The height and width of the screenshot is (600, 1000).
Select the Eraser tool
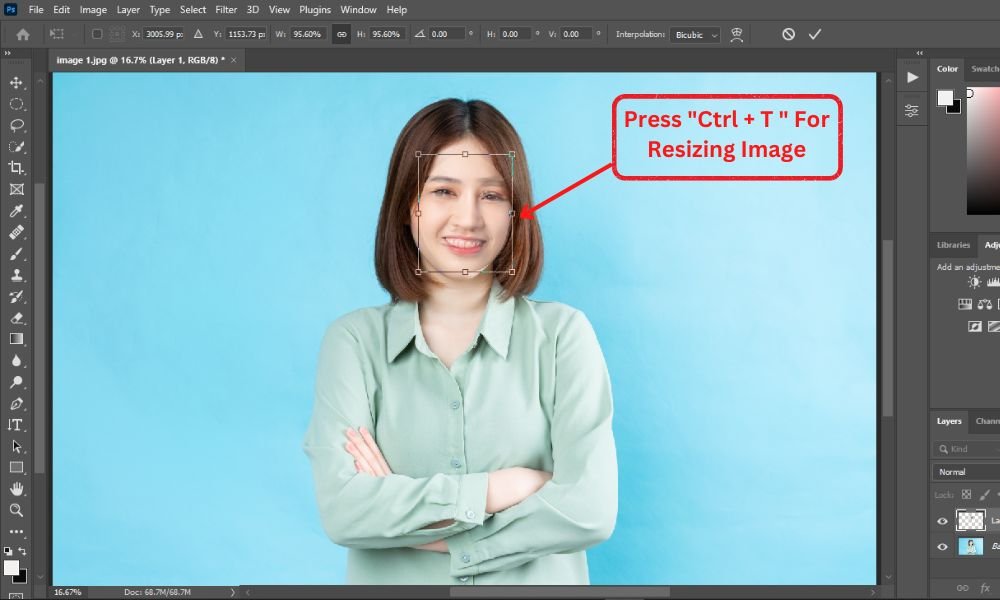pyautogui.click(x=17, y=318)
